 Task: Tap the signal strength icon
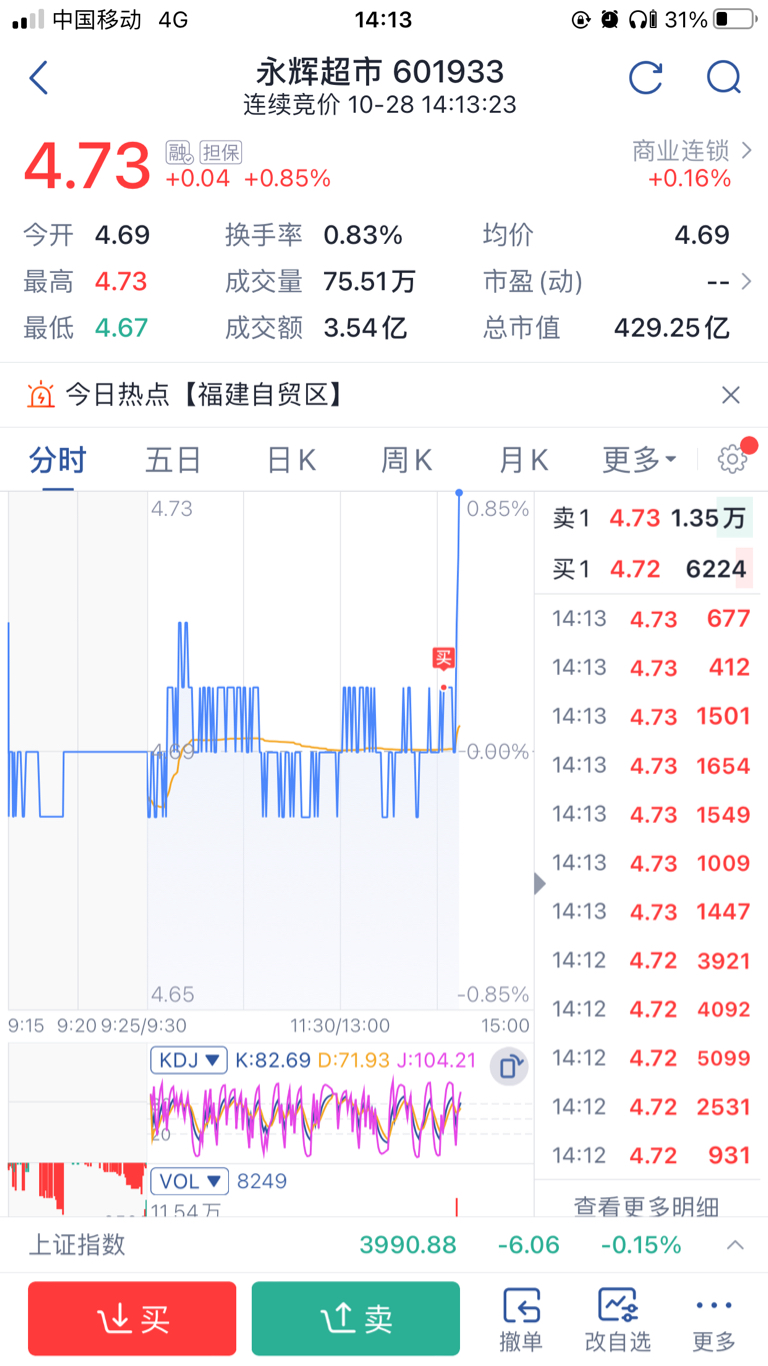pos(28,19)
